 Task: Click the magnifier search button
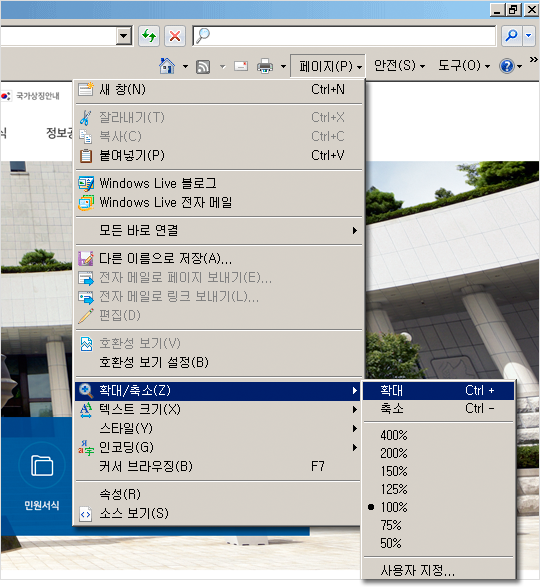pos(512,36)
